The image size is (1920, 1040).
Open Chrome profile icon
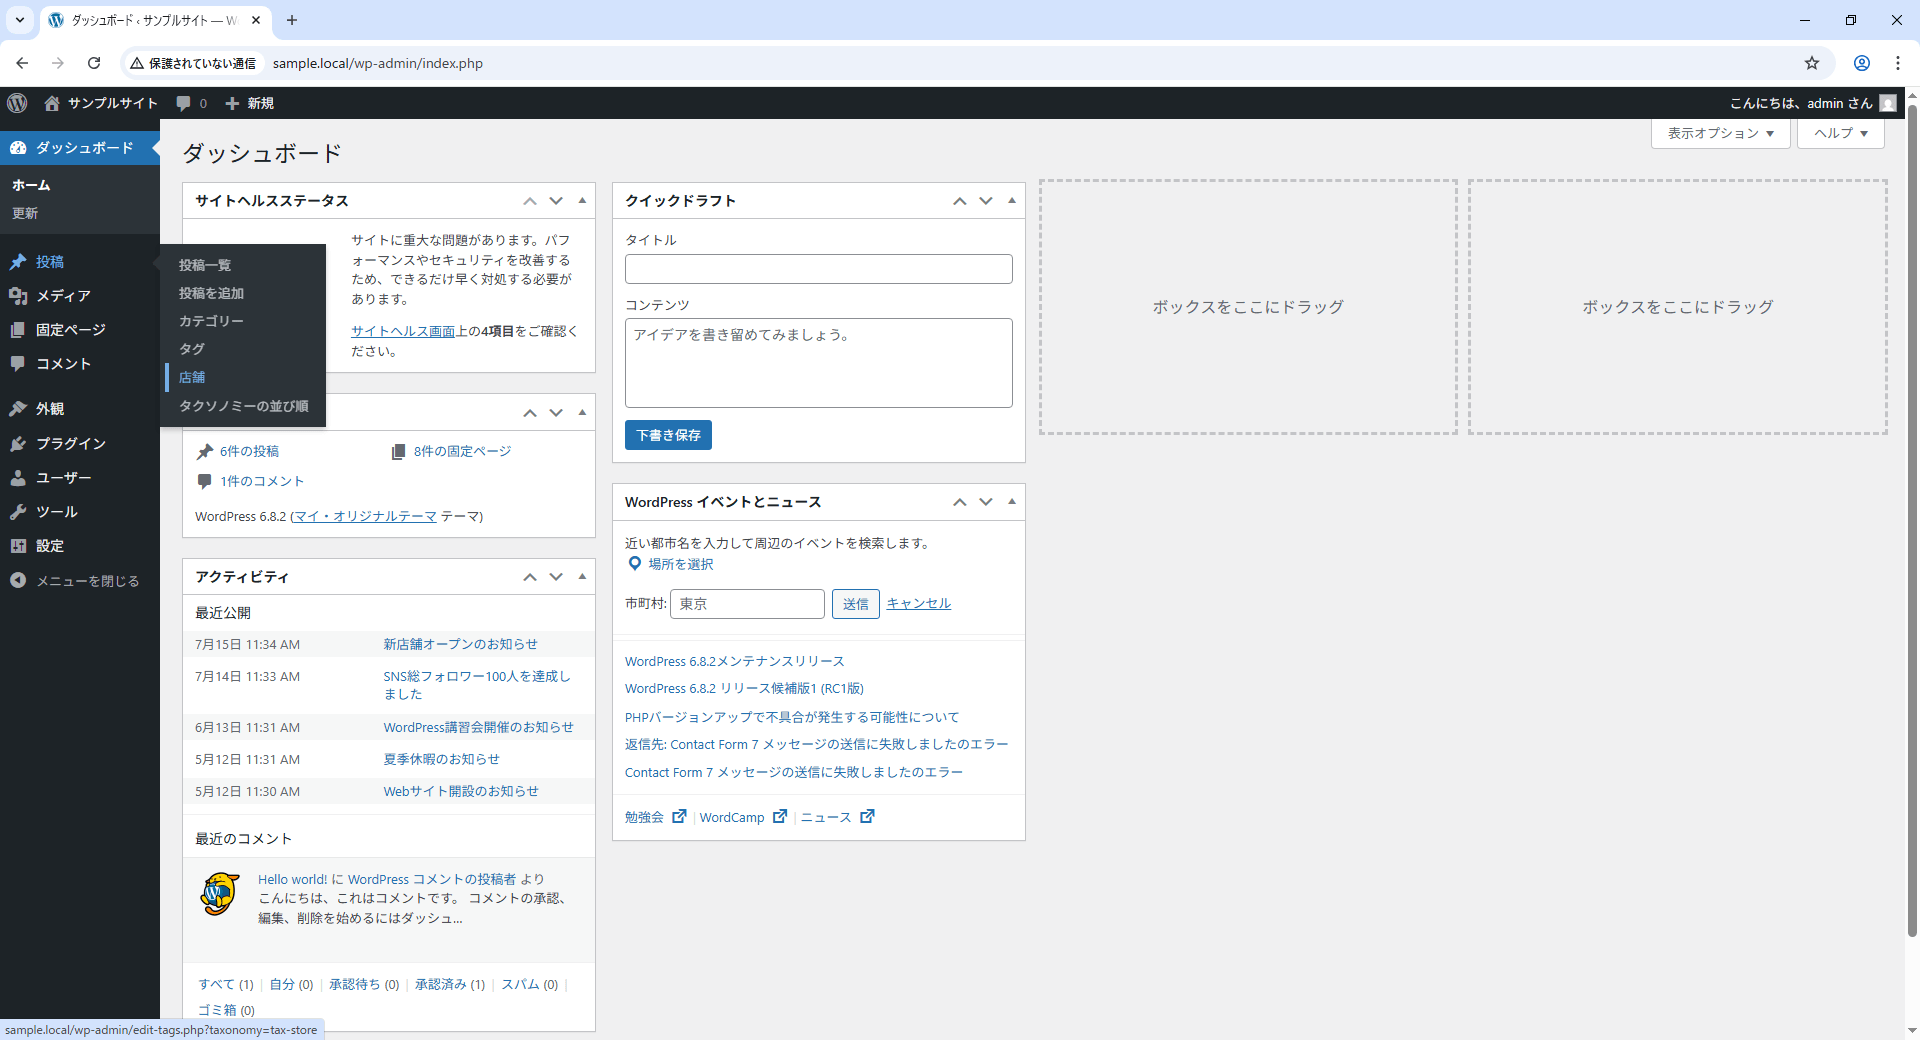[1862, 63]
